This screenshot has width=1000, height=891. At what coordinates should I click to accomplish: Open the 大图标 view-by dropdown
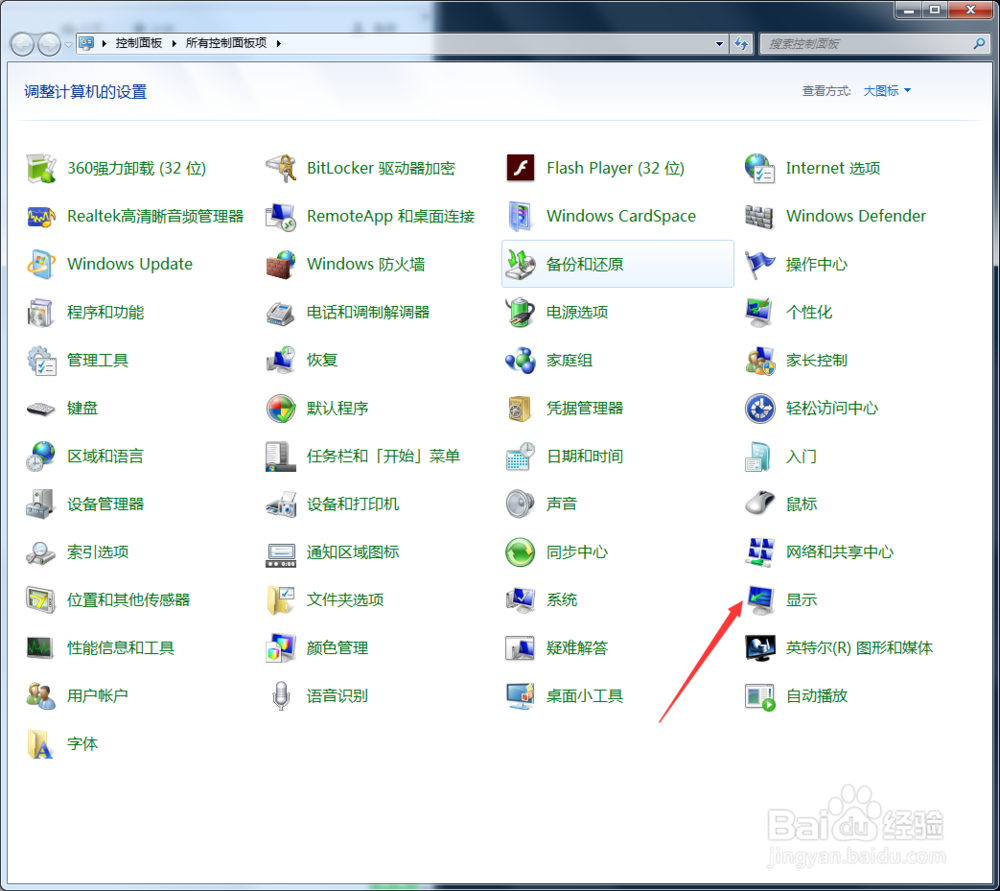[x=887, y=91]
